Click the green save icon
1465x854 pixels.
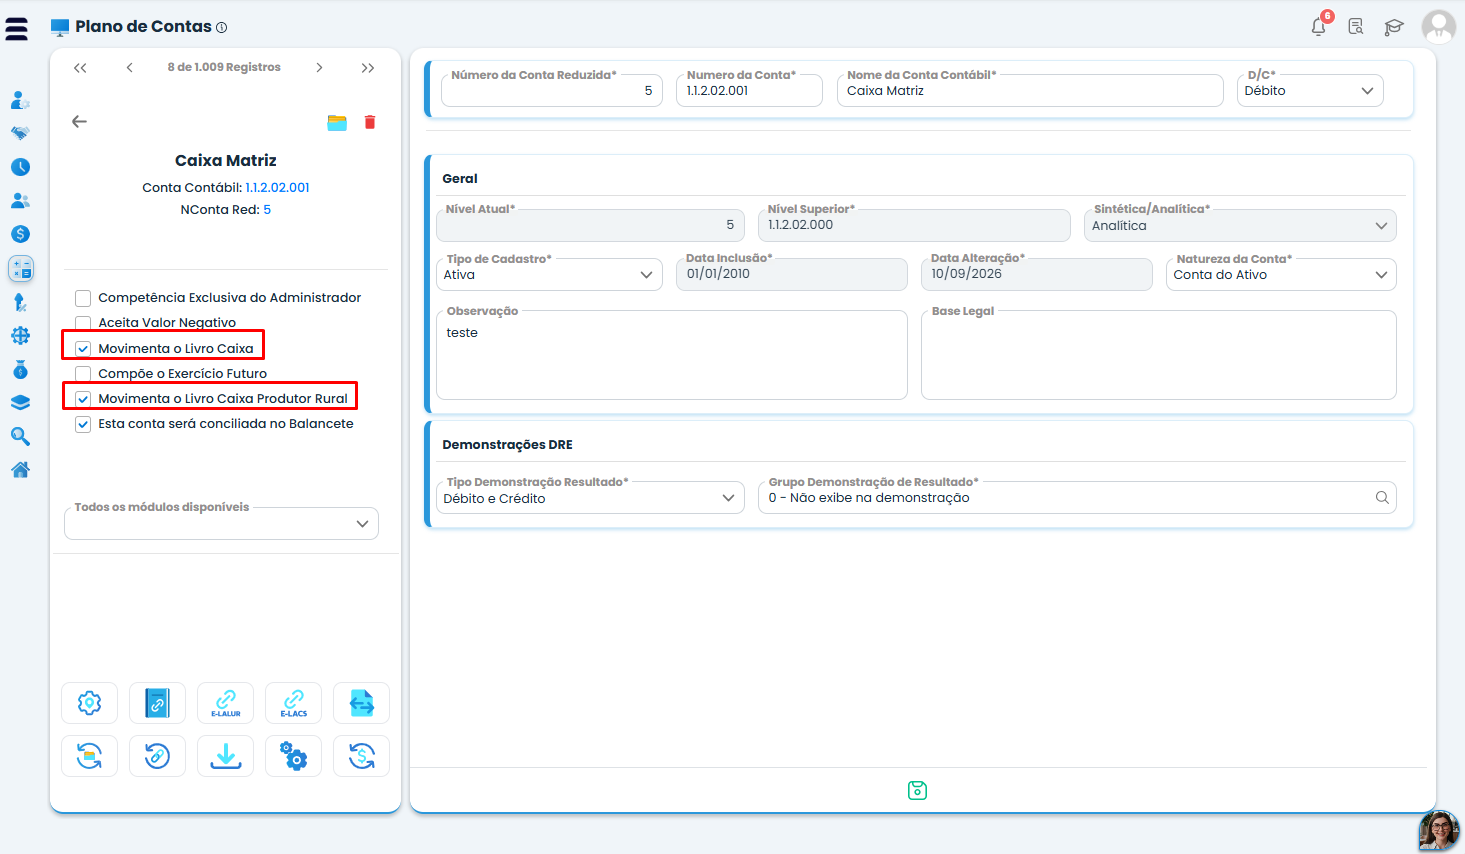pos(917,791)
